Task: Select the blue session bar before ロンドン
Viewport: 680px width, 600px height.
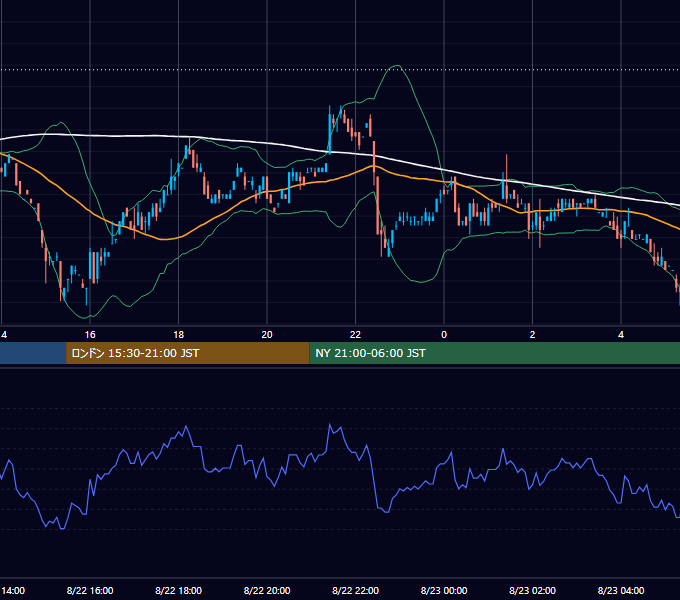Action: point(33,353)
